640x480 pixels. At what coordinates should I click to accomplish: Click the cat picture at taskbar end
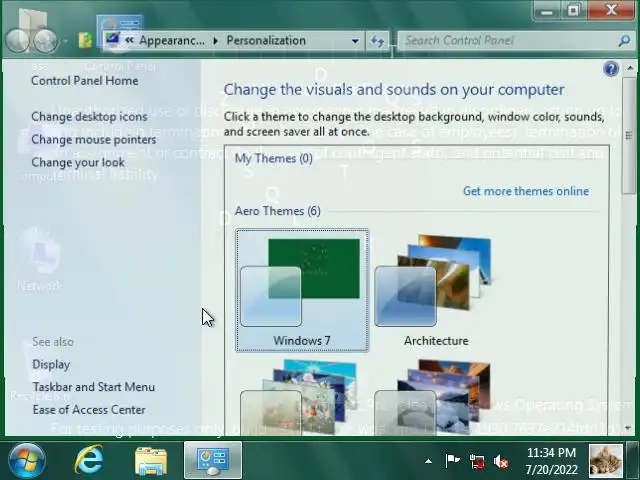coord(607,460)
